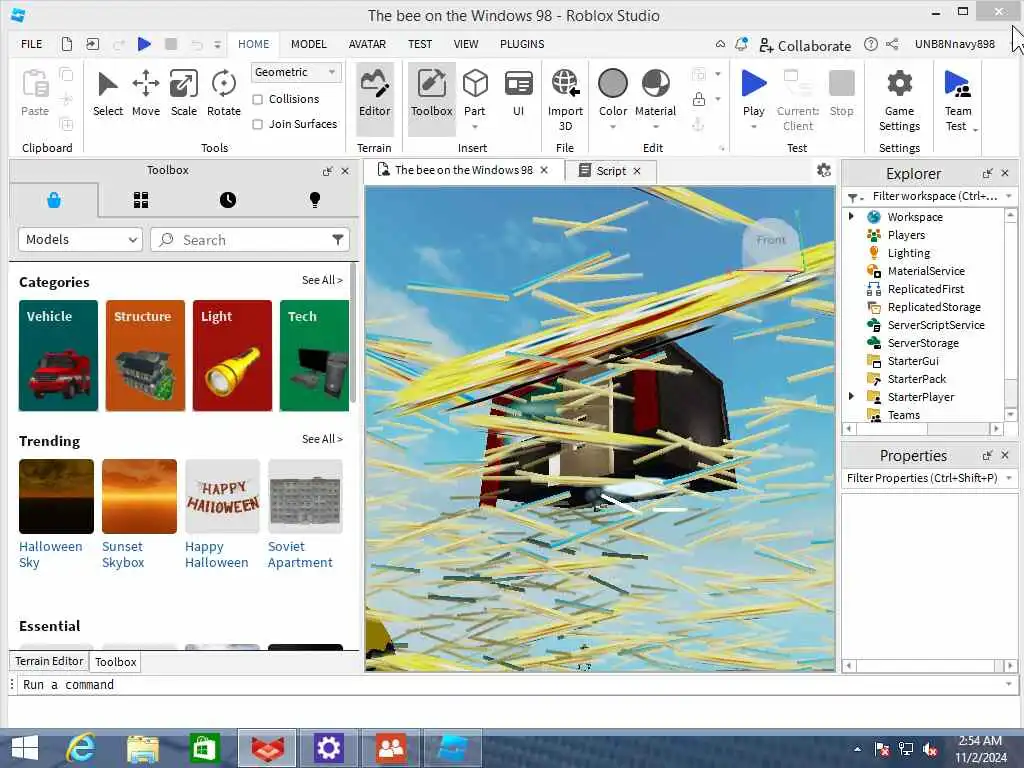Open the Color dropdown arrow
Viewport: 1024px width, 768px height.
pyautogui.click(x=613, y=127)
